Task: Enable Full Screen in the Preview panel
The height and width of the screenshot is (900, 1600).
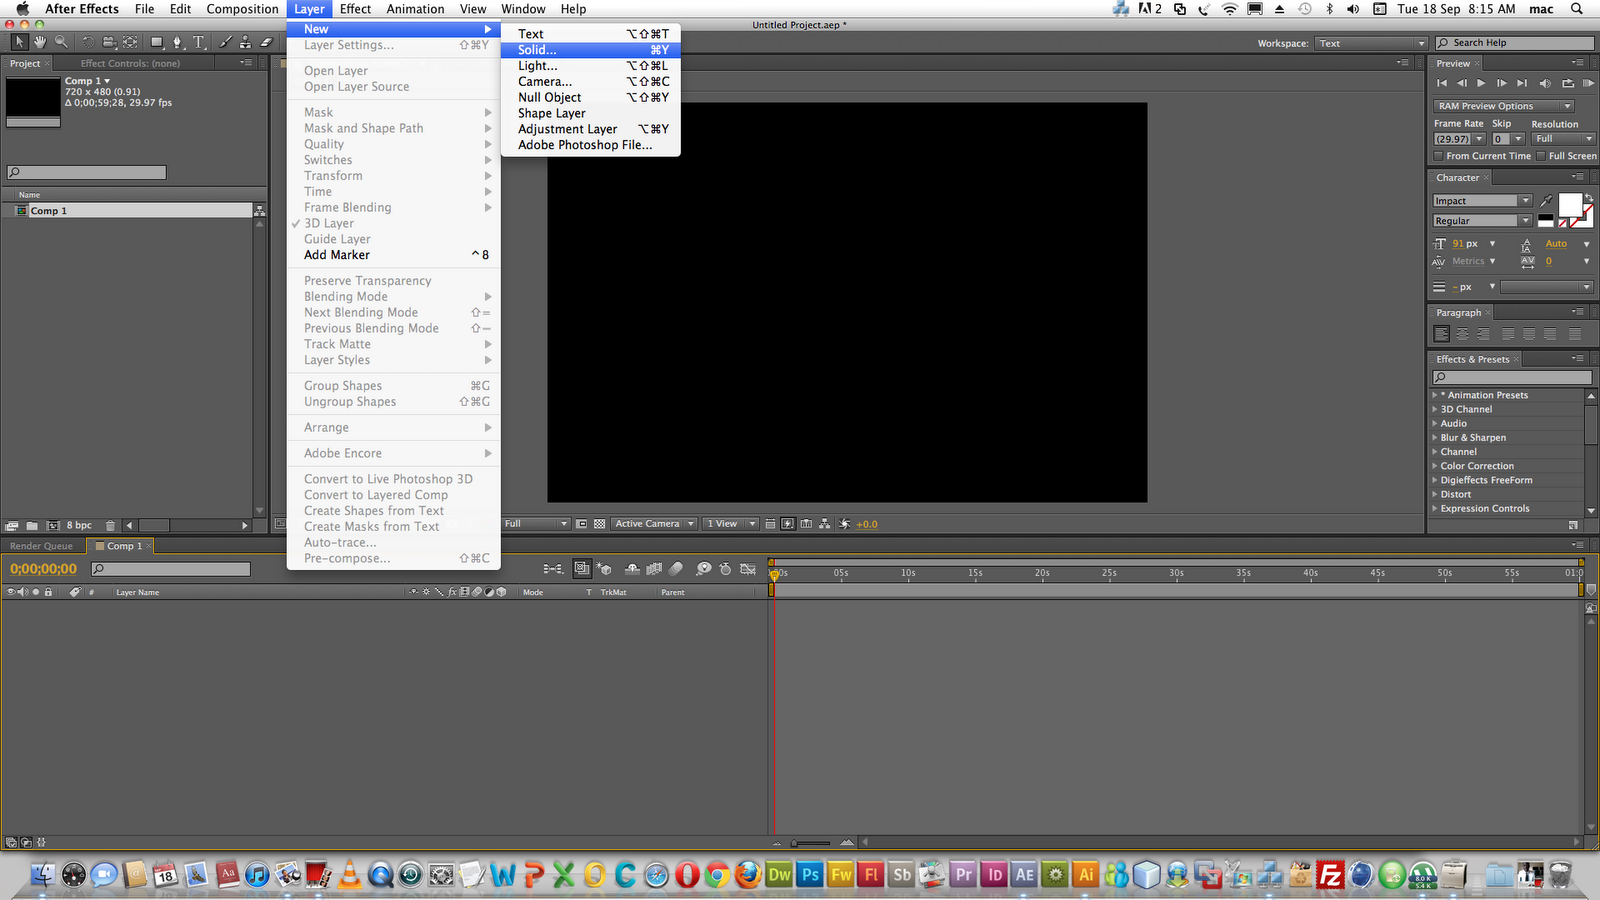Action: click(1541, 156)
